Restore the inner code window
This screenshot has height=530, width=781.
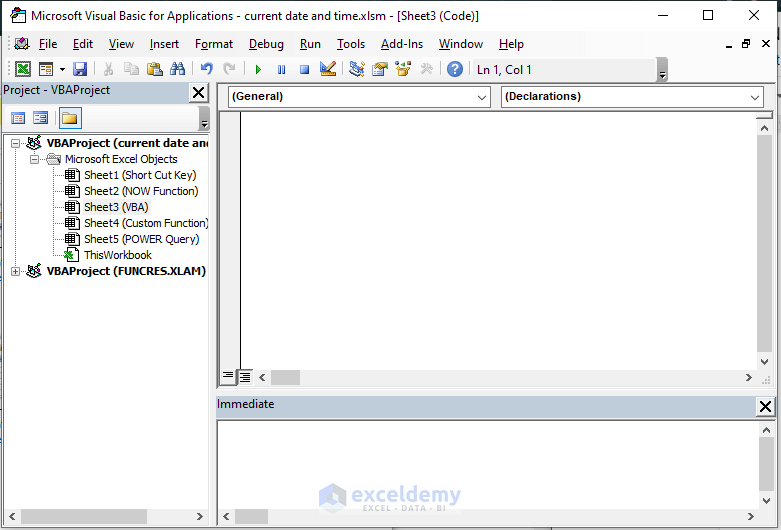pyautogui.click(x=746, y=44)
